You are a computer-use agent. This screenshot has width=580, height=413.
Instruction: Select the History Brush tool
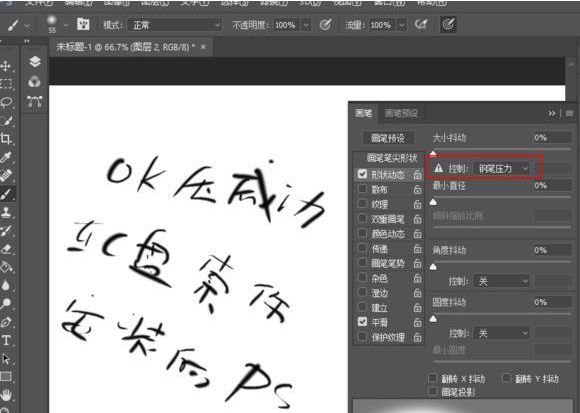[x=6, y=231]
